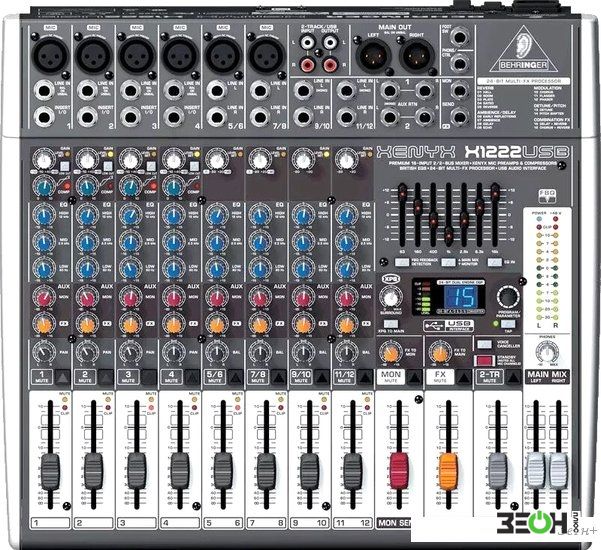Viewport: 601px width, 550px height.
Task: Enable the VOICE CANCELLER button
Action: pos(484,344)
